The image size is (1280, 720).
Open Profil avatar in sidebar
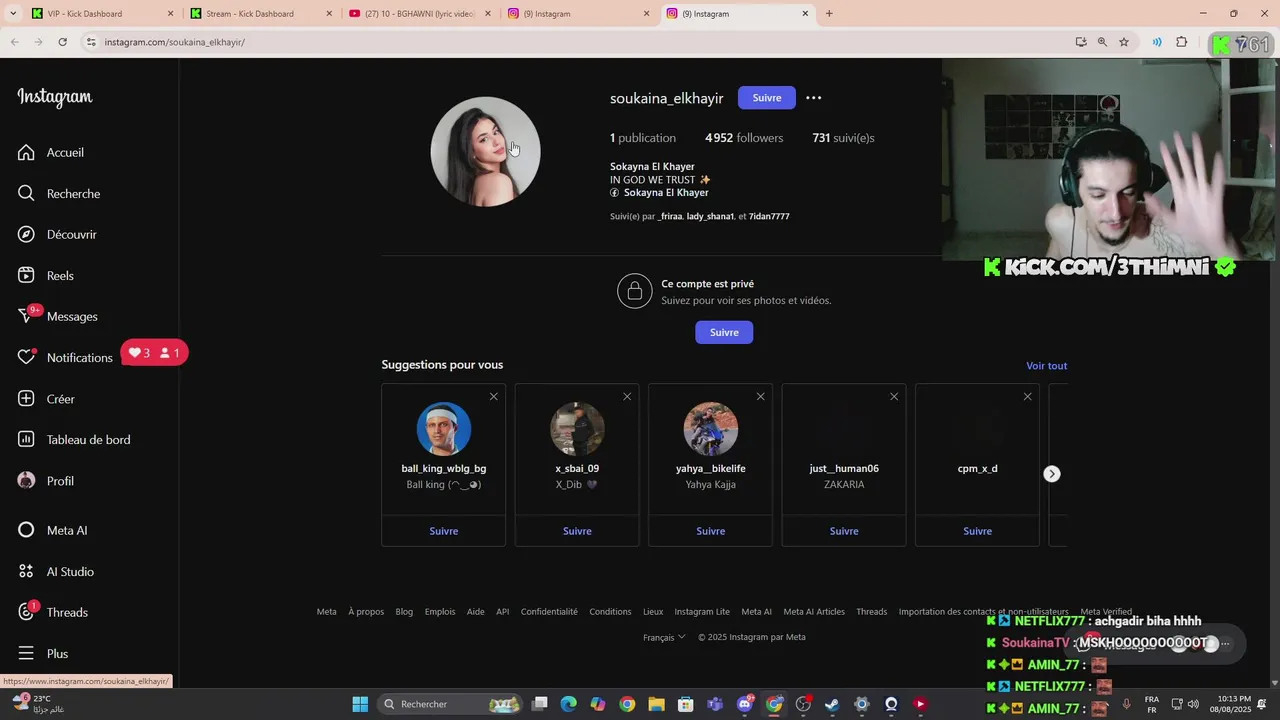(x=27, y=480)
